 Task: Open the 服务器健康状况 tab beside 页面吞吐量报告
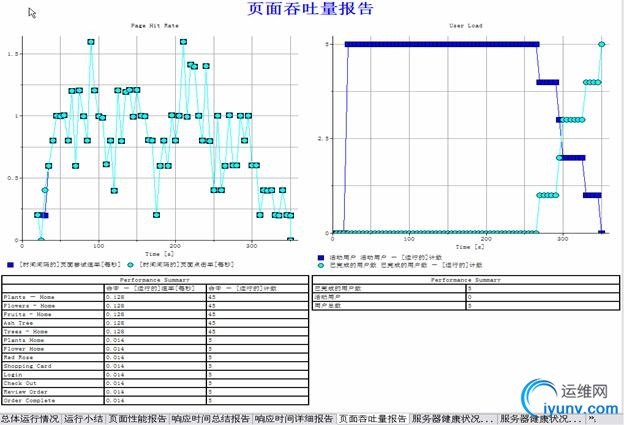(x=453, y=419)
